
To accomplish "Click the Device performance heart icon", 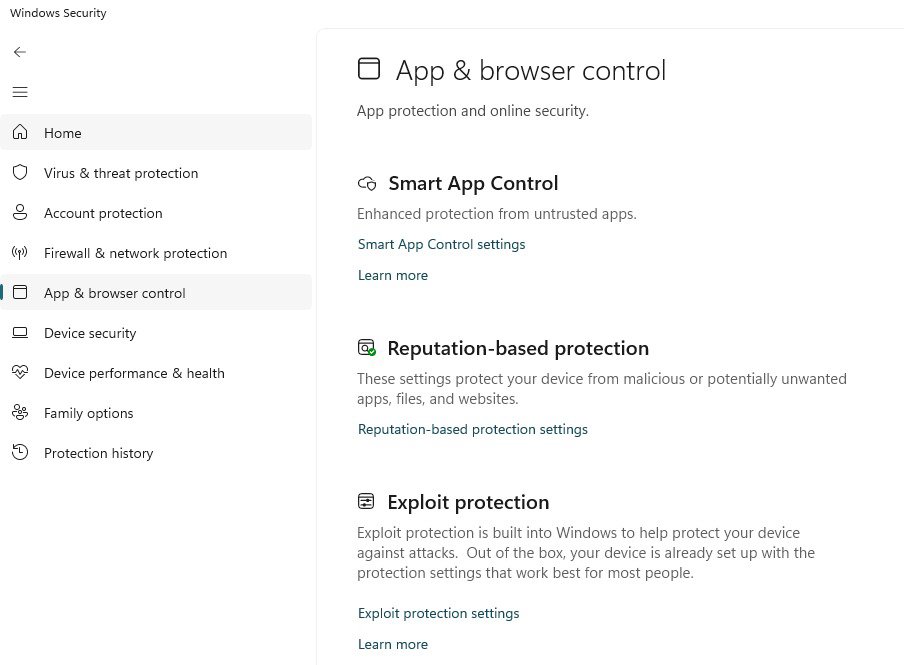I will 20,373.
